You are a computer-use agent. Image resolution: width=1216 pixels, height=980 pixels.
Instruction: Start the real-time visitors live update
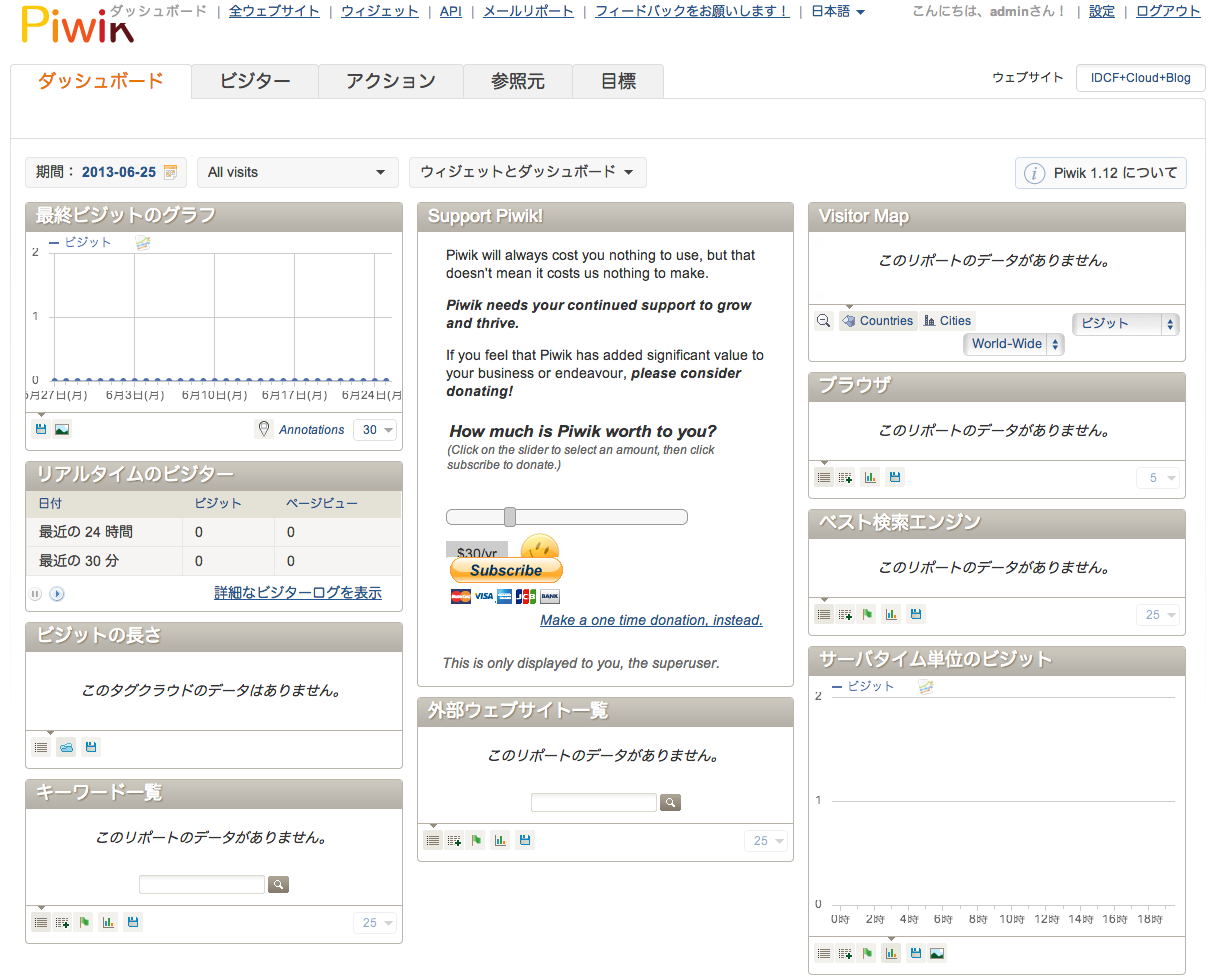[x=57, y=594]
